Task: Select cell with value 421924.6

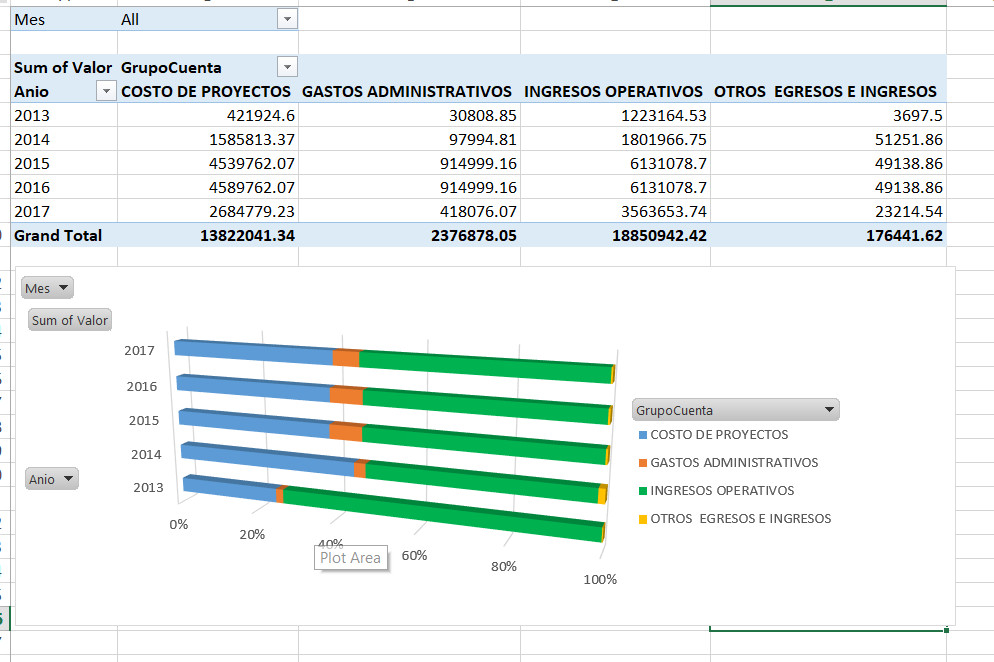Action: pos(208,115)
